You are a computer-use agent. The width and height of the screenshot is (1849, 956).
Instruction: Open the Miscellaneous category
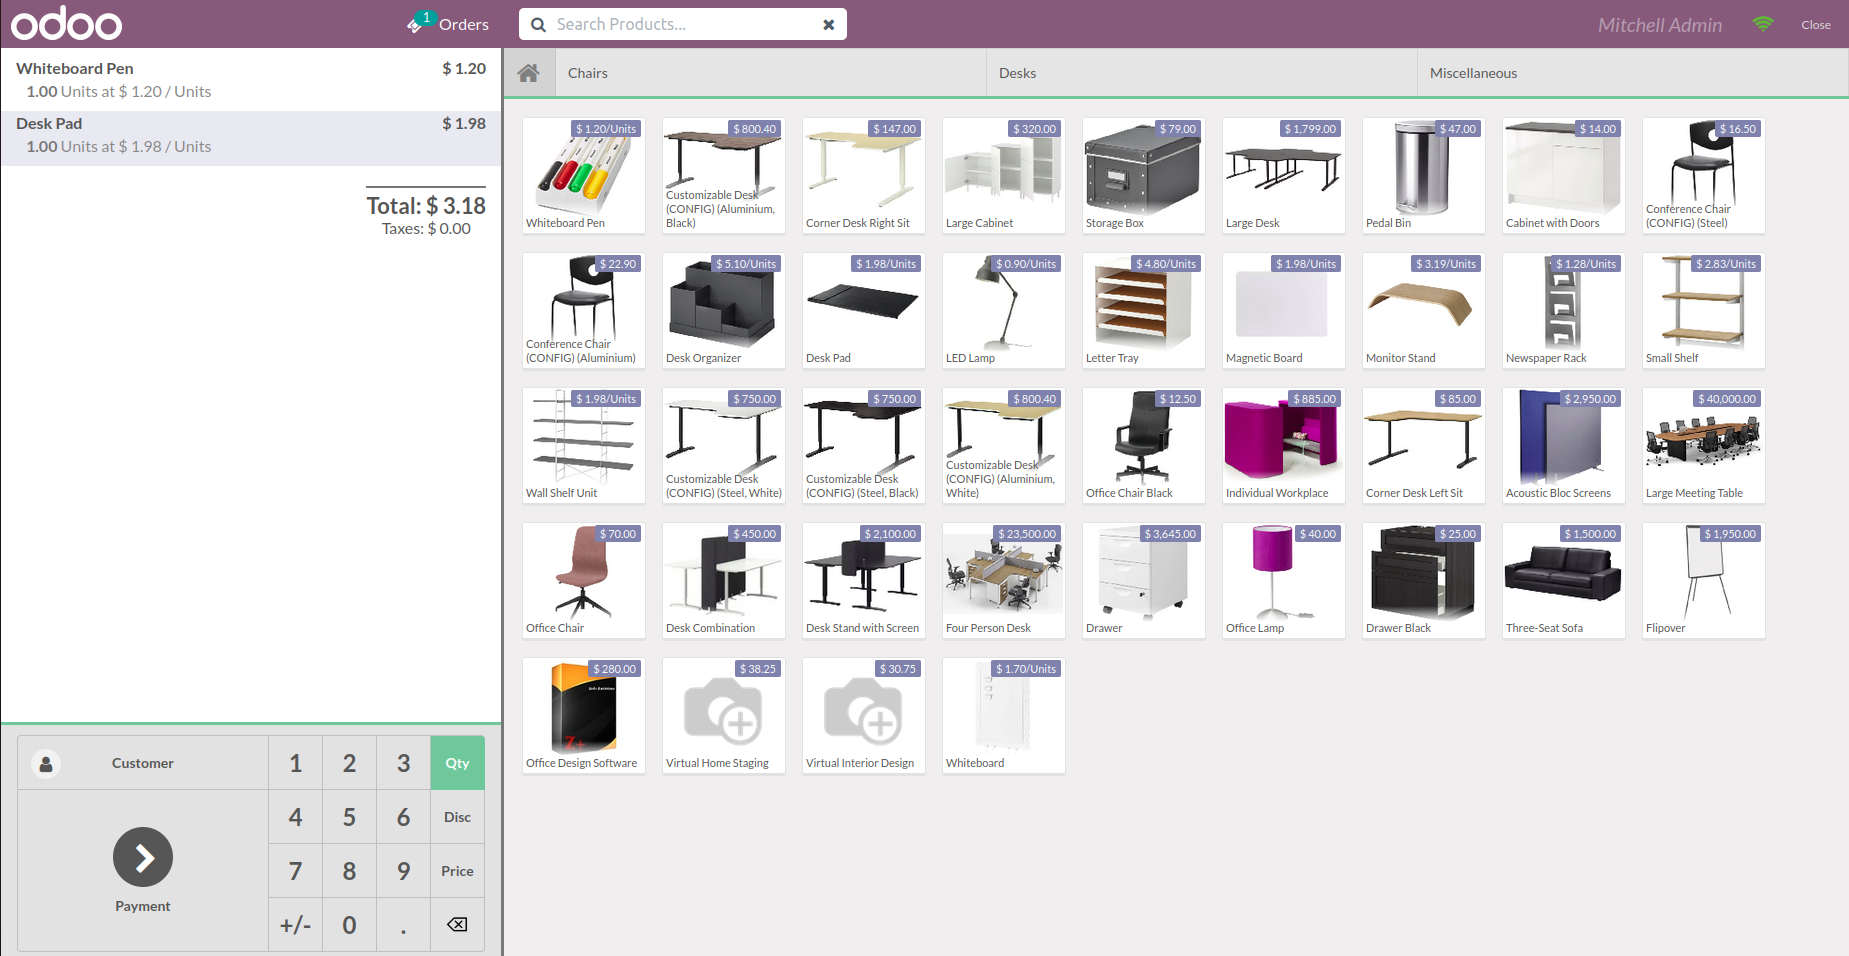point(1473,73)
